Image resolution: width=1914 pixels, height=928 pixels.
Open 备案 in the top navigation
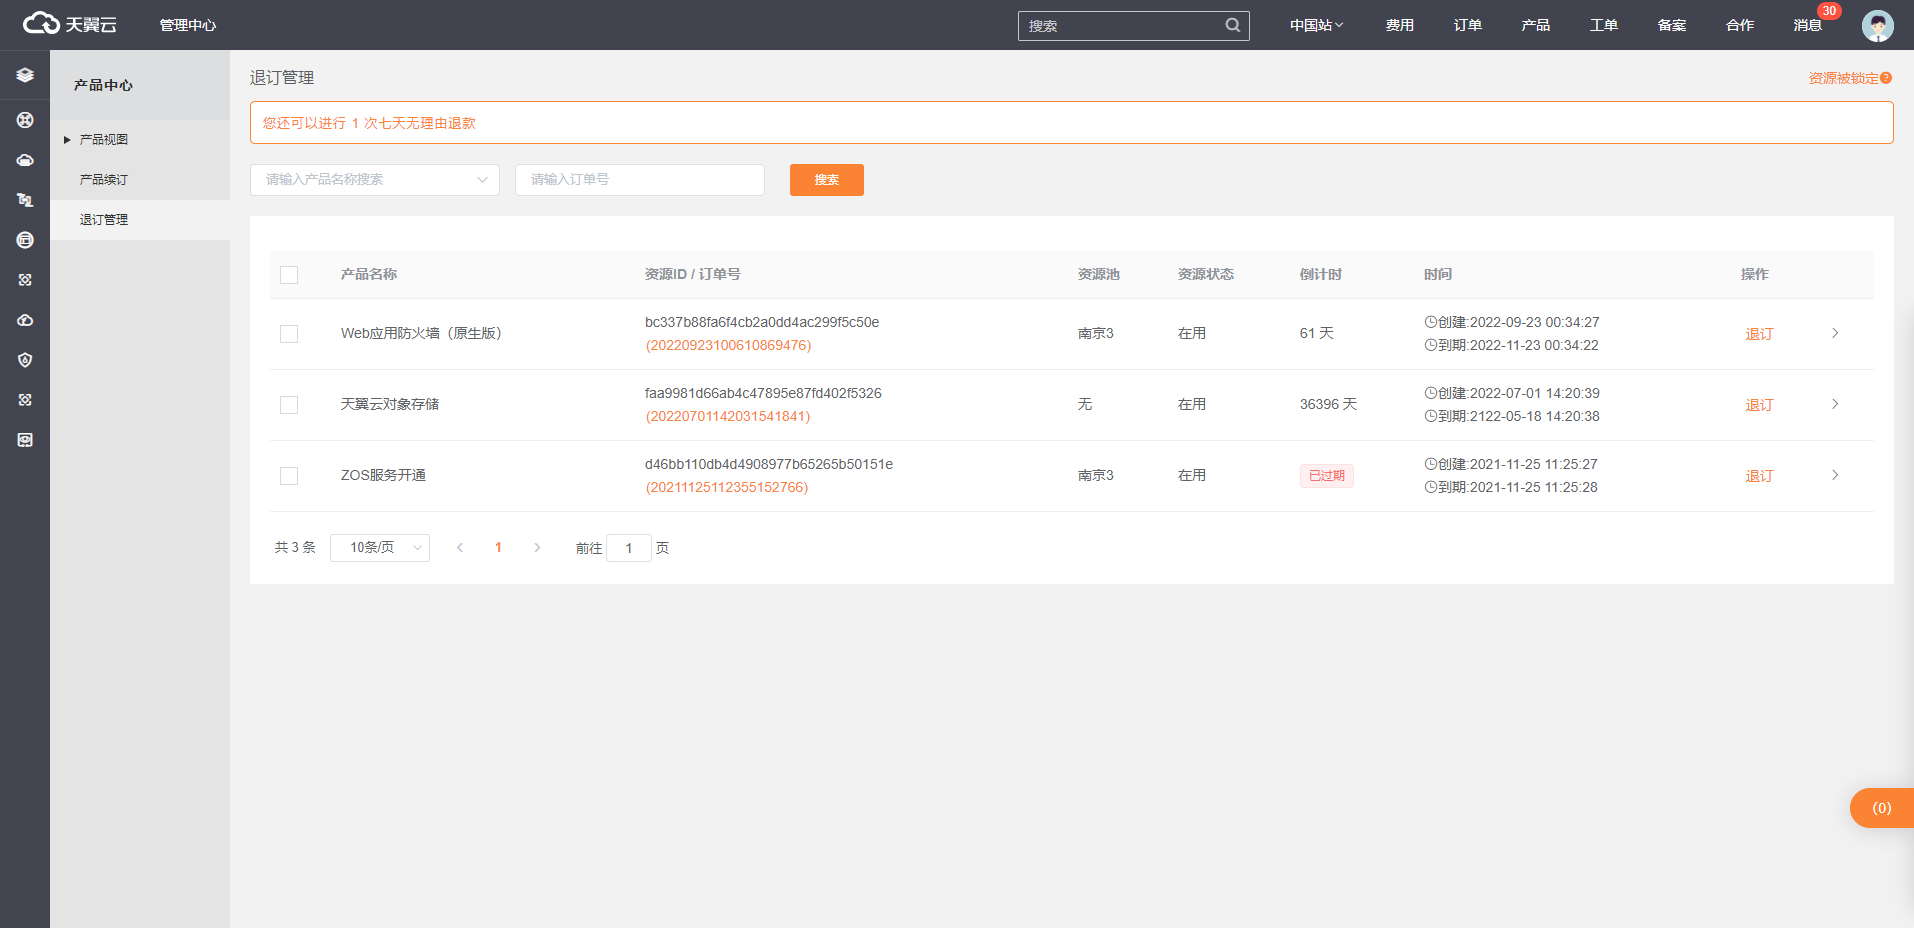[1671, 25]
